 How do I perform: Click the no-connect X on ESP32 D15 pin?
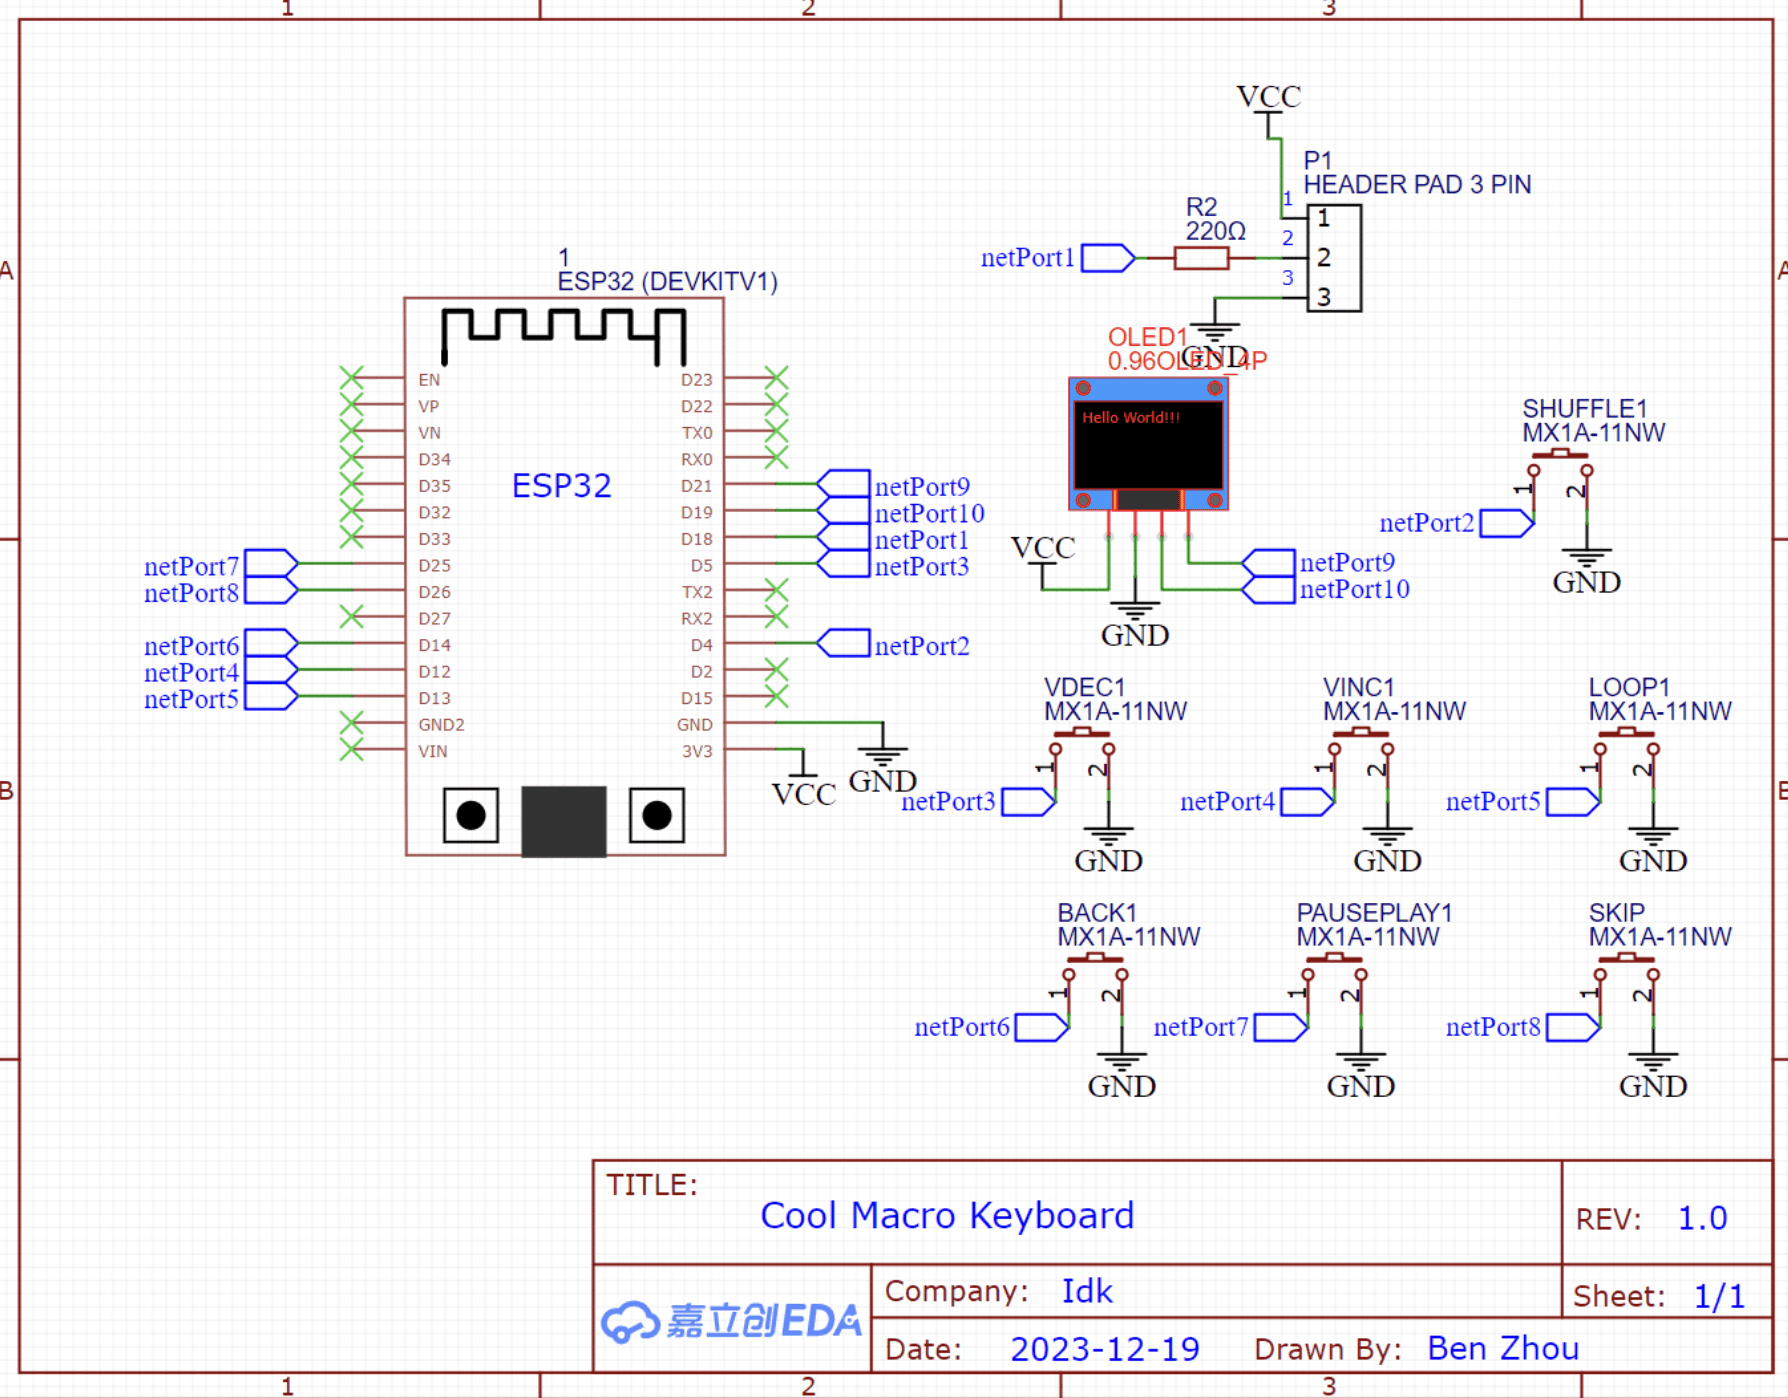[x=776, y=697]
